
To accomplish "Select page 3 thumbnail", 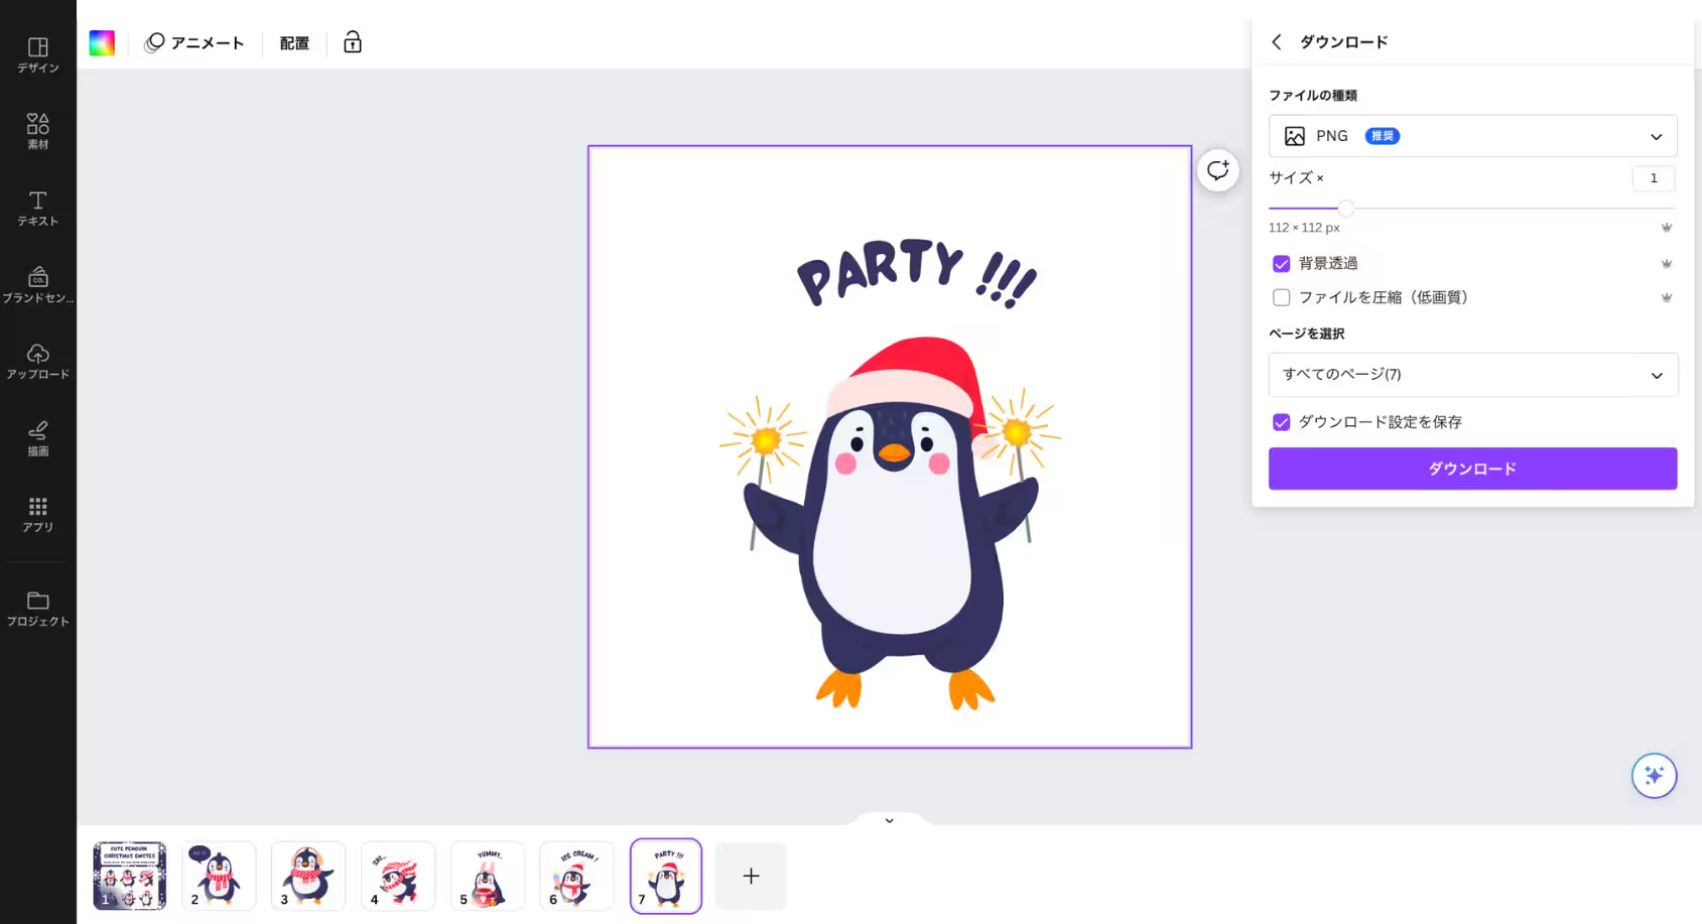I will coord(308,876).
